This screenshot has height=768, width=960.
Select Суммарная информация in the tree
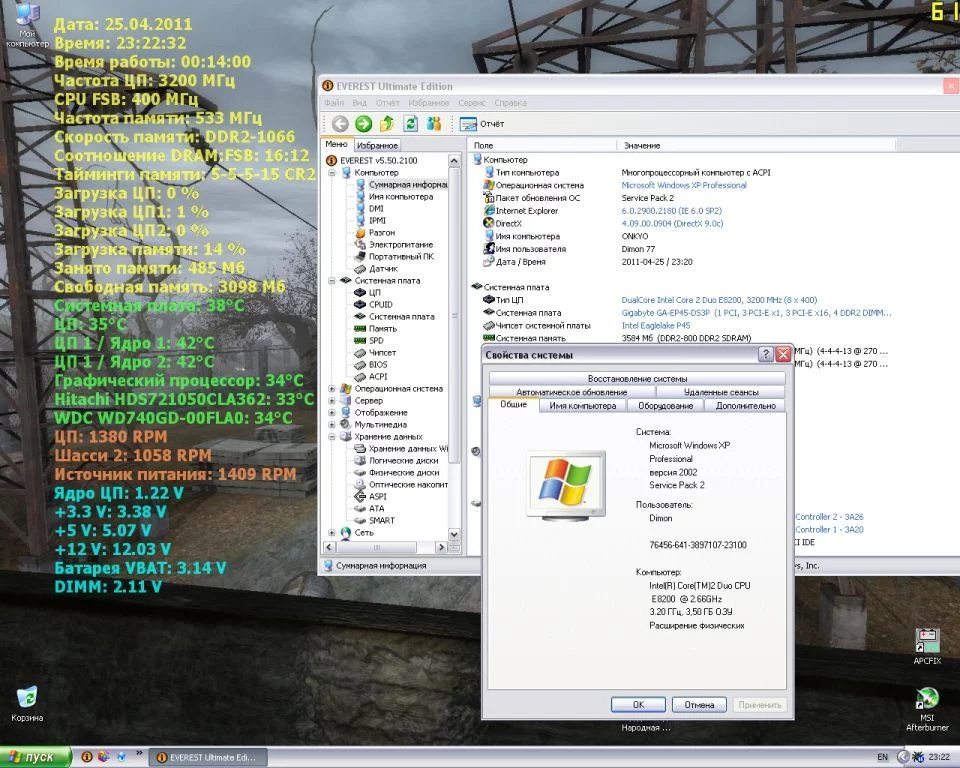(x=408, y=184)
